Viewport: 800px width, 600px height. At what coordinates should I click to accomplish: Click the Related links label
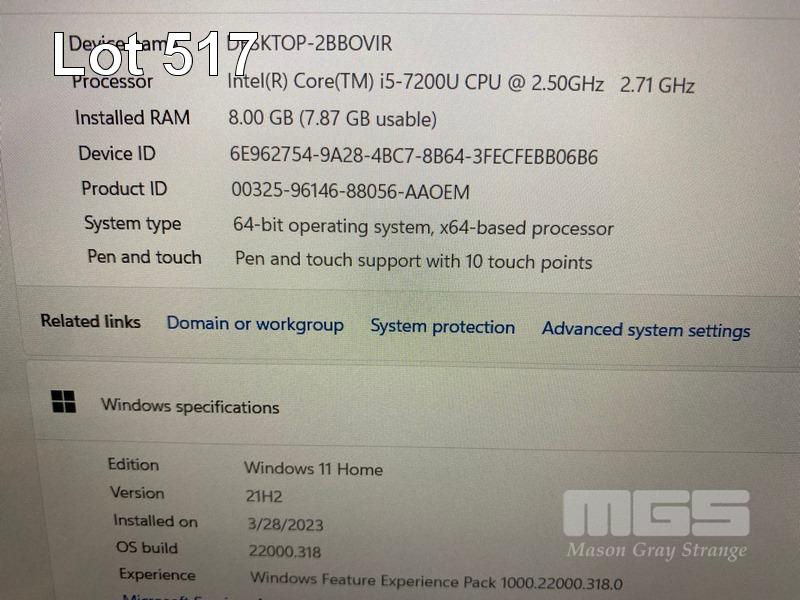[x=91, y=321]
